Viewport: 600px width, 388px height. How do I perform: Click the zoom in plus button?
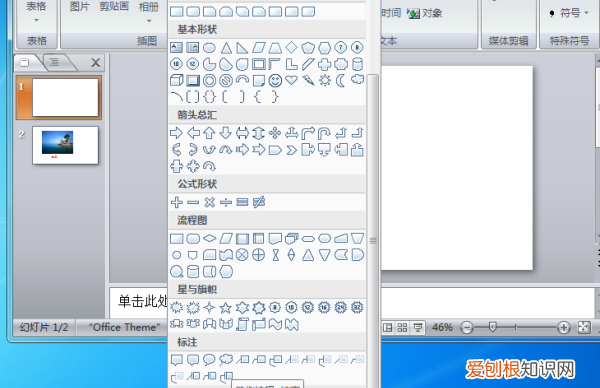(563, 328)
